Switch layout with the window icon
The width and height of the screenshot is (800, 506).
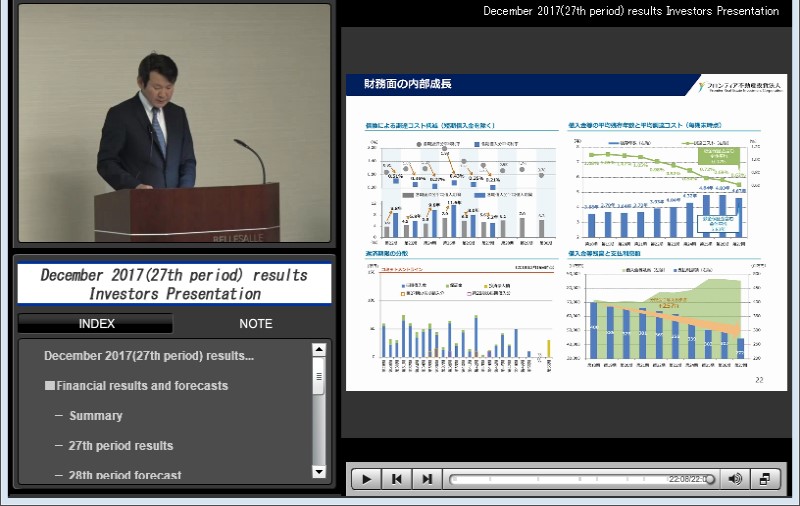[x=764, y=479]
